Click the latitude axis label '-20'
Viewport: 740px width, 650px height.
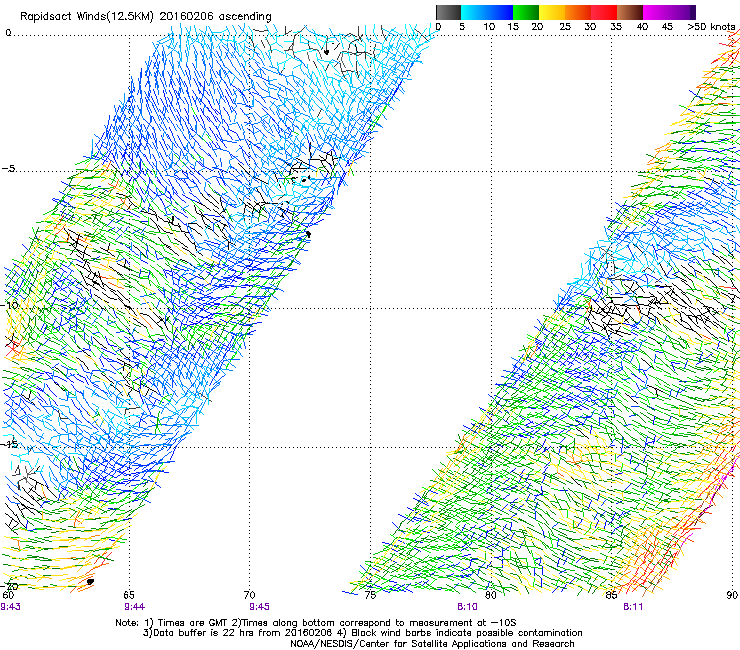point(10,586)
